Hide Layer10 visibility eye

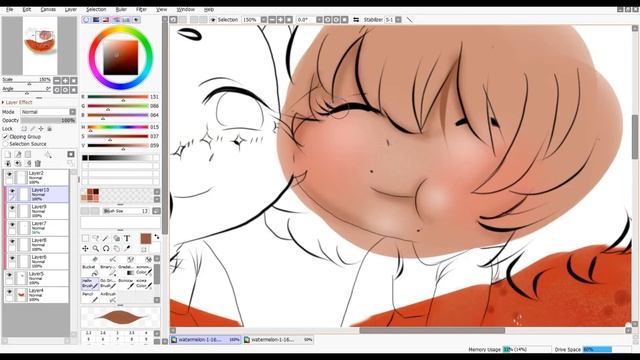12,191
